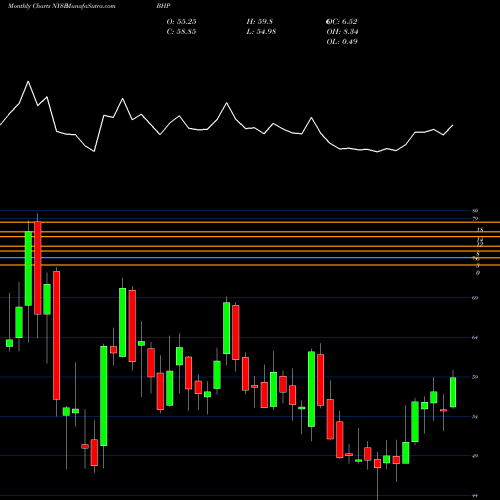Image resolution: width=500 pixels, height=500 pixels.
Task: Click the open price 'O: 55.25'
Action: click(x=181, y=22)
